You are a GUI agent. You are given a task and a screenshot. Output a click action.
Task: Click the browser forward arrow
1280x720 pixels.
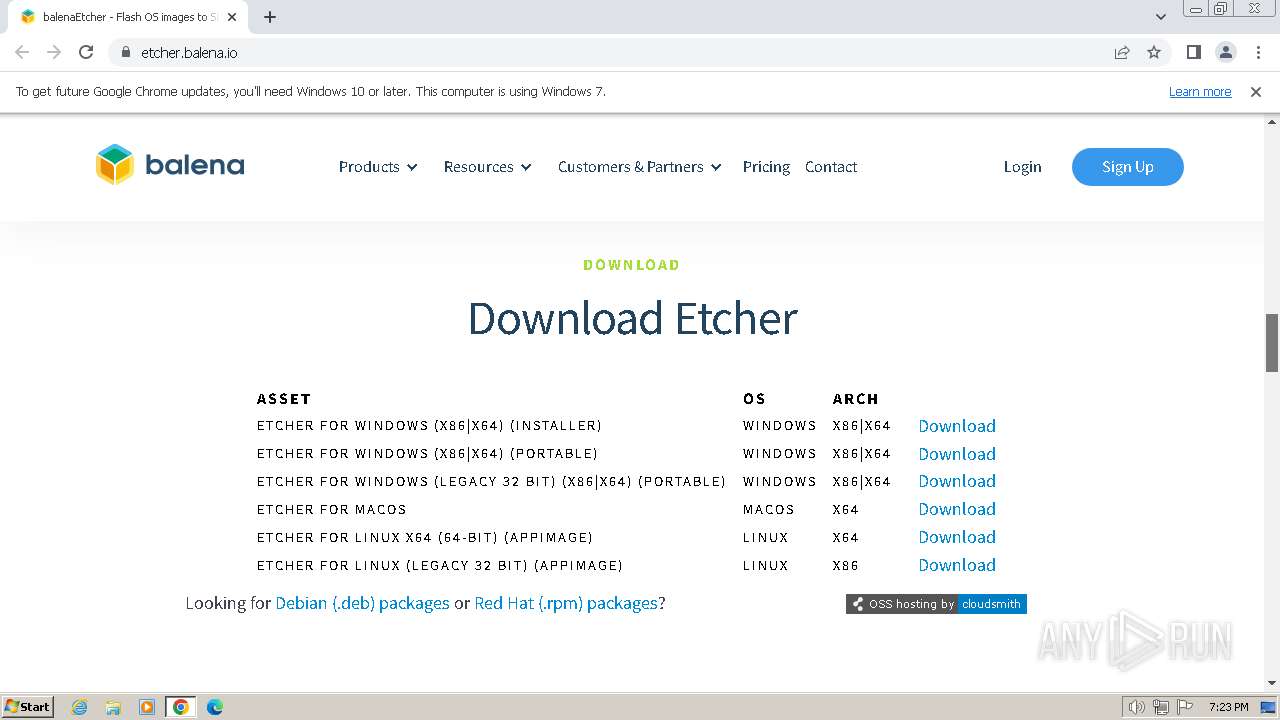coord(54,52)
